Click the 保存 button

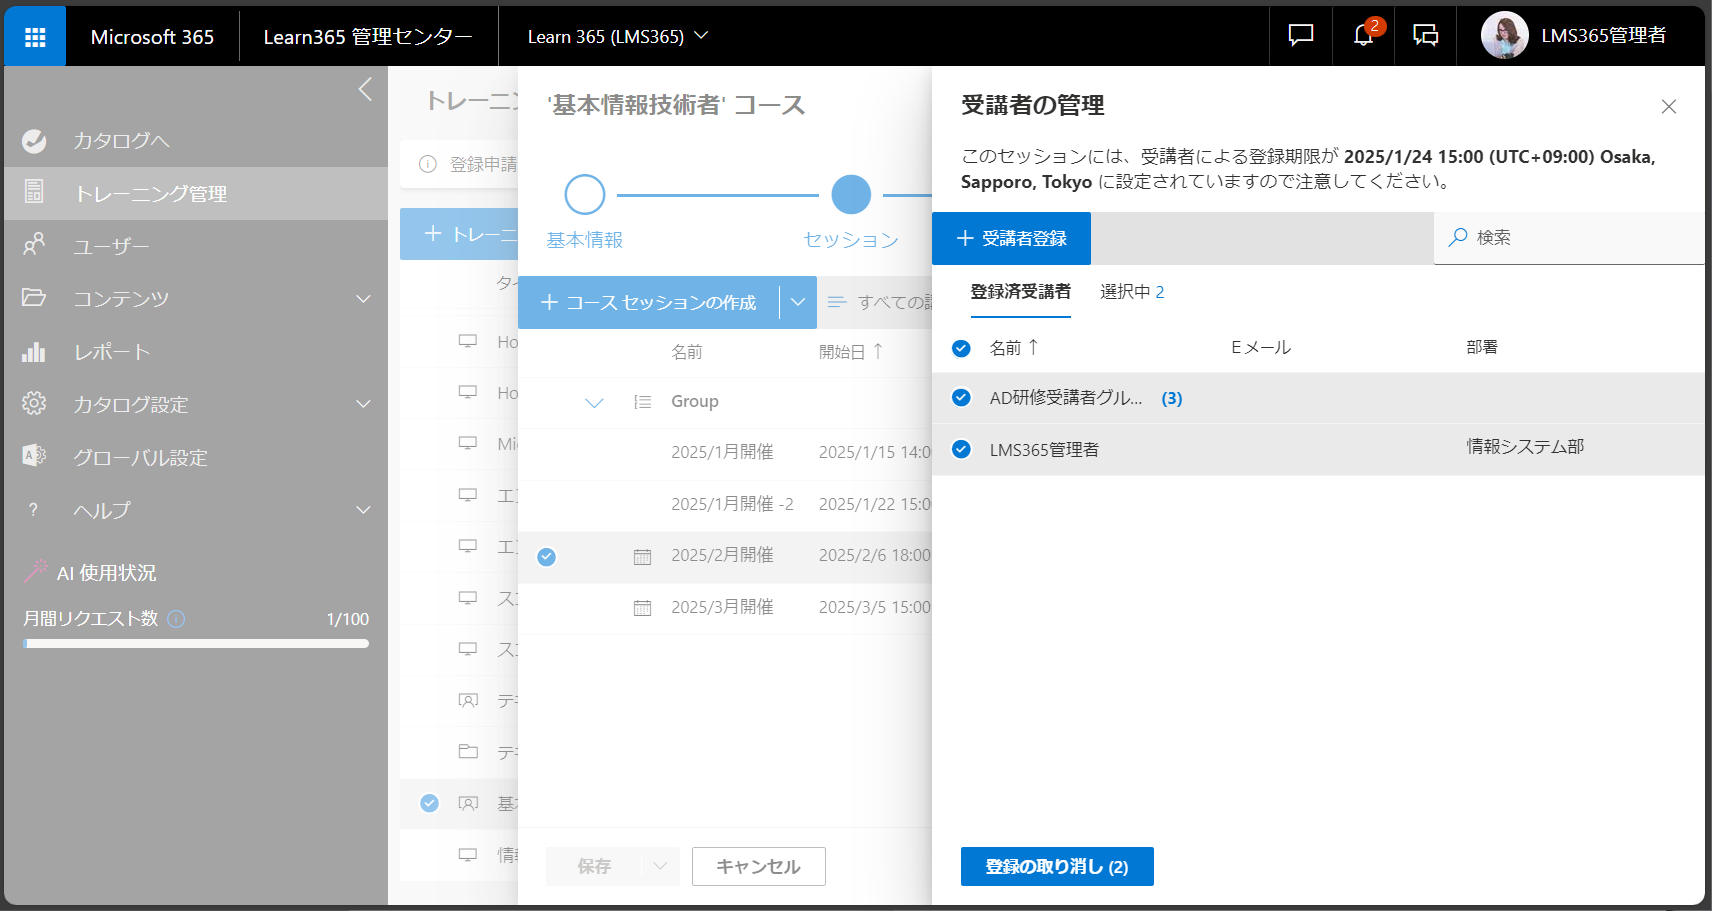[594, 867]
